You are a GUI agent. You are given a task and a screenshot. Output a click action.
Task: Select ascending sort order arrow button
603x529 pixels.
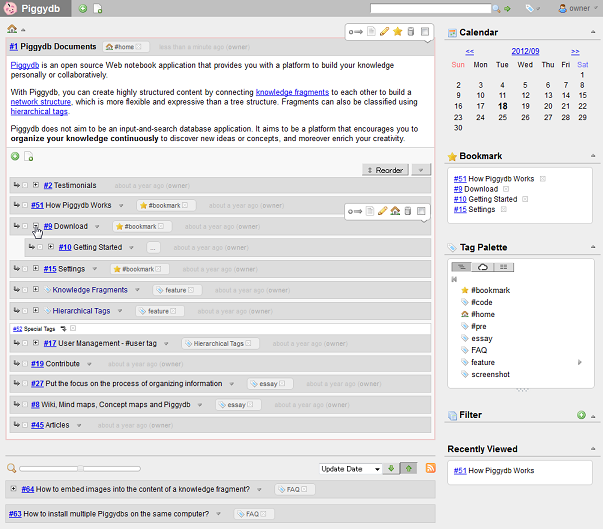[x=407, y=468]
